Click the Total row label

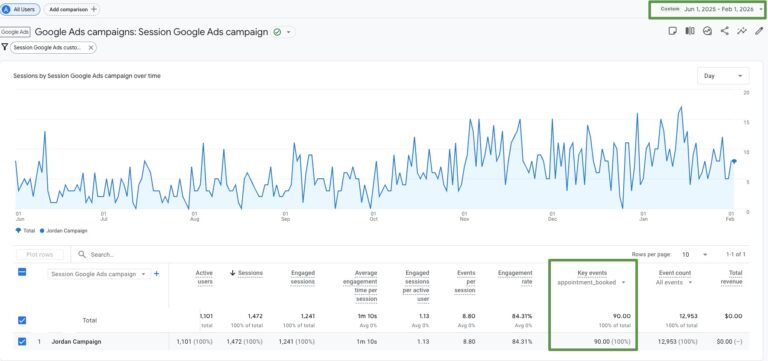[90, 320]
